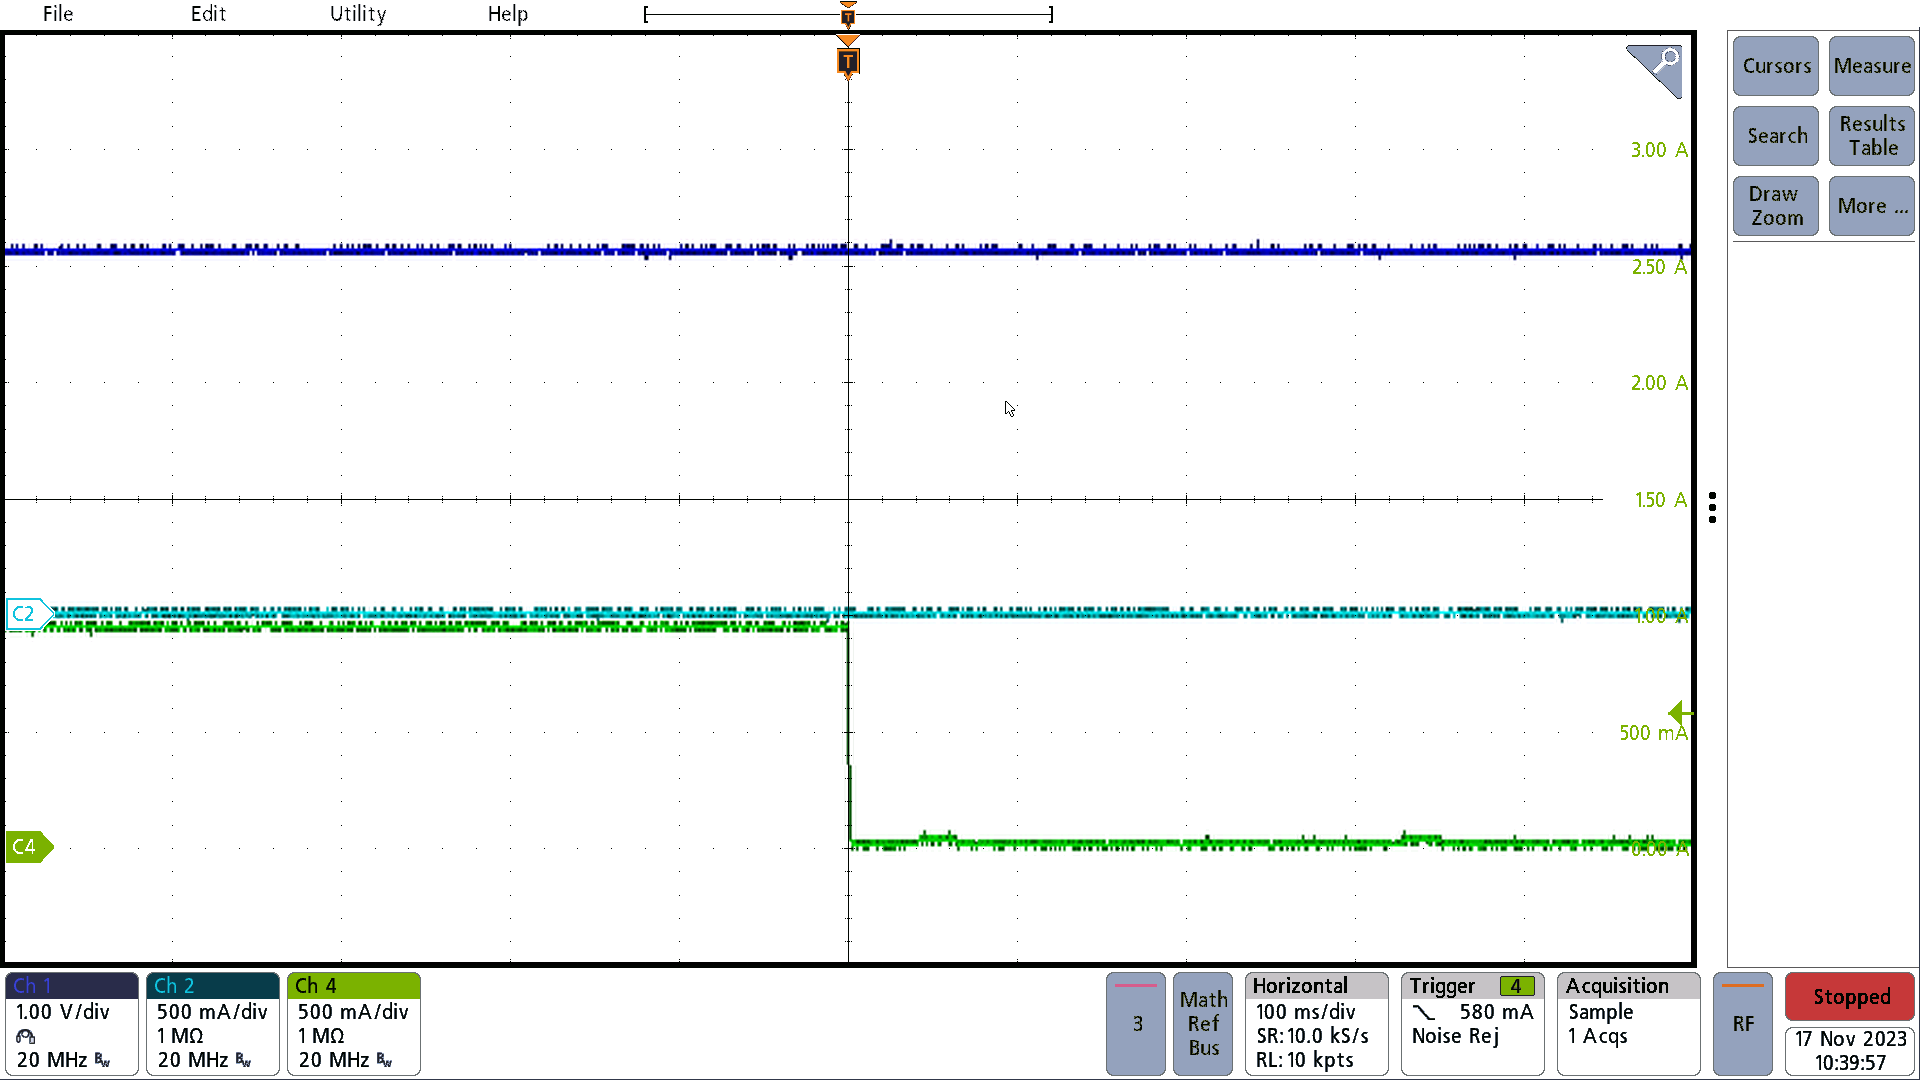Click the 500 mA scale label
The height and width of the screenshot is (1080, 1920).
coord(1653,733)
